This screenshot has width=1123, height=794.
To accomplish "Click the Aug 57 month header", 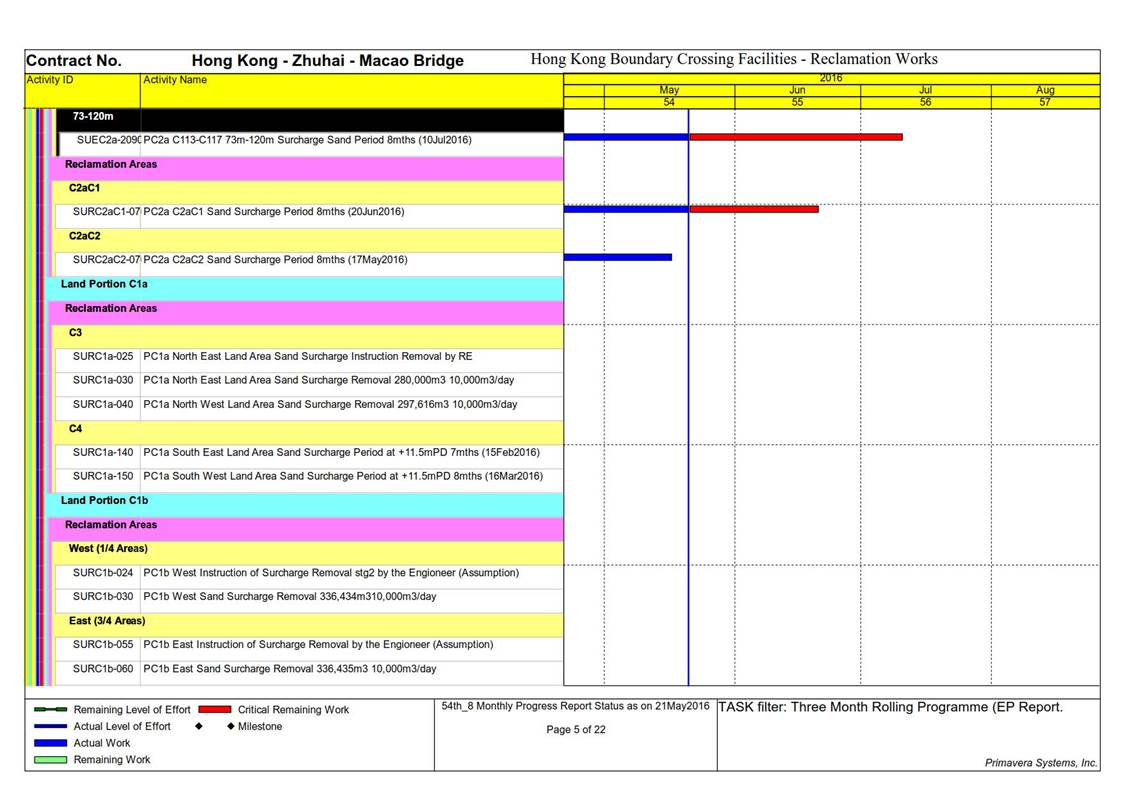I will click(1045, 97).
